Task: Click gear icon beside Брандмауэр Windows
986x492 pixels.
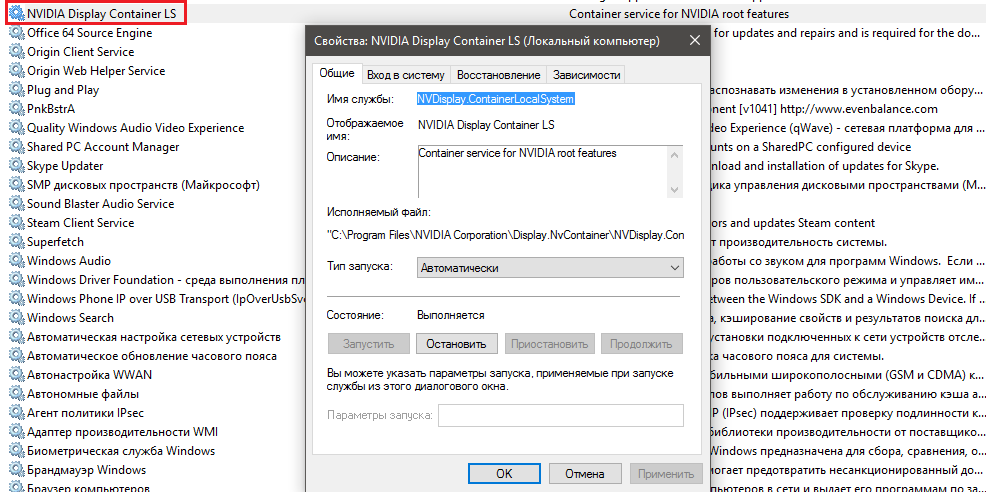Action: coord(16,469)
